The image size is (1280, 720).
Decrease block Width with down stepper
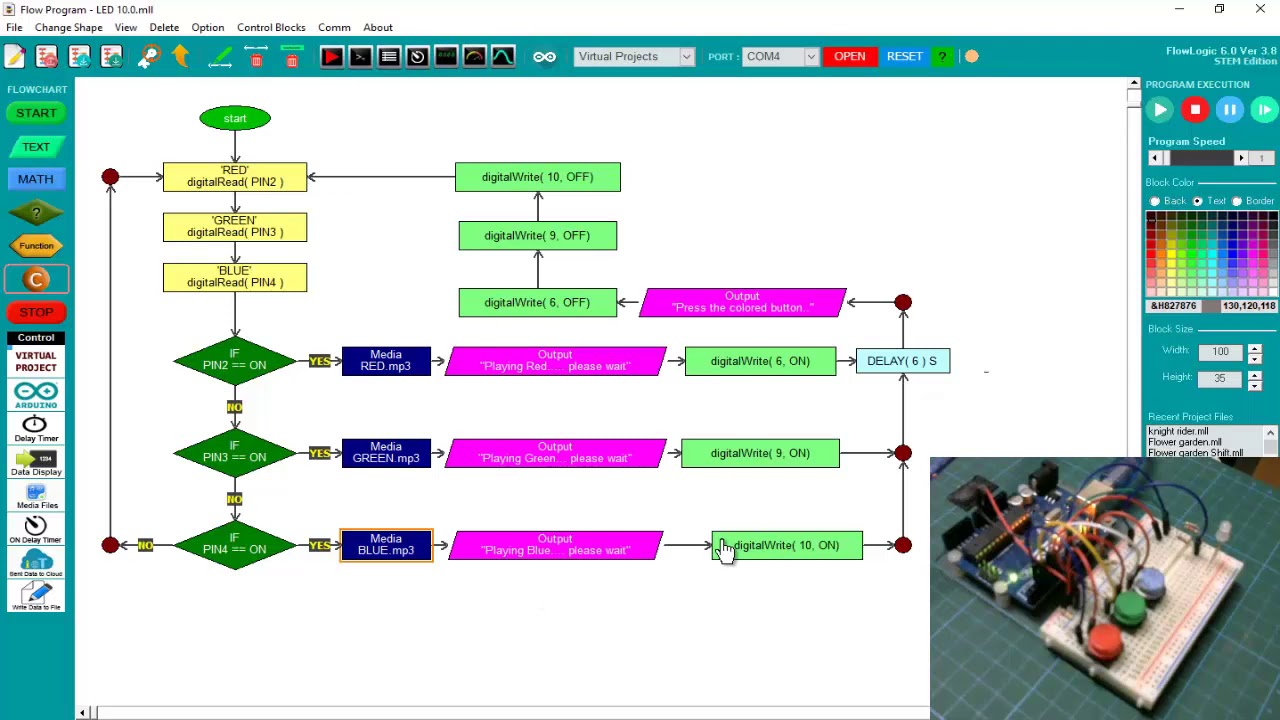pos(1255,357)
